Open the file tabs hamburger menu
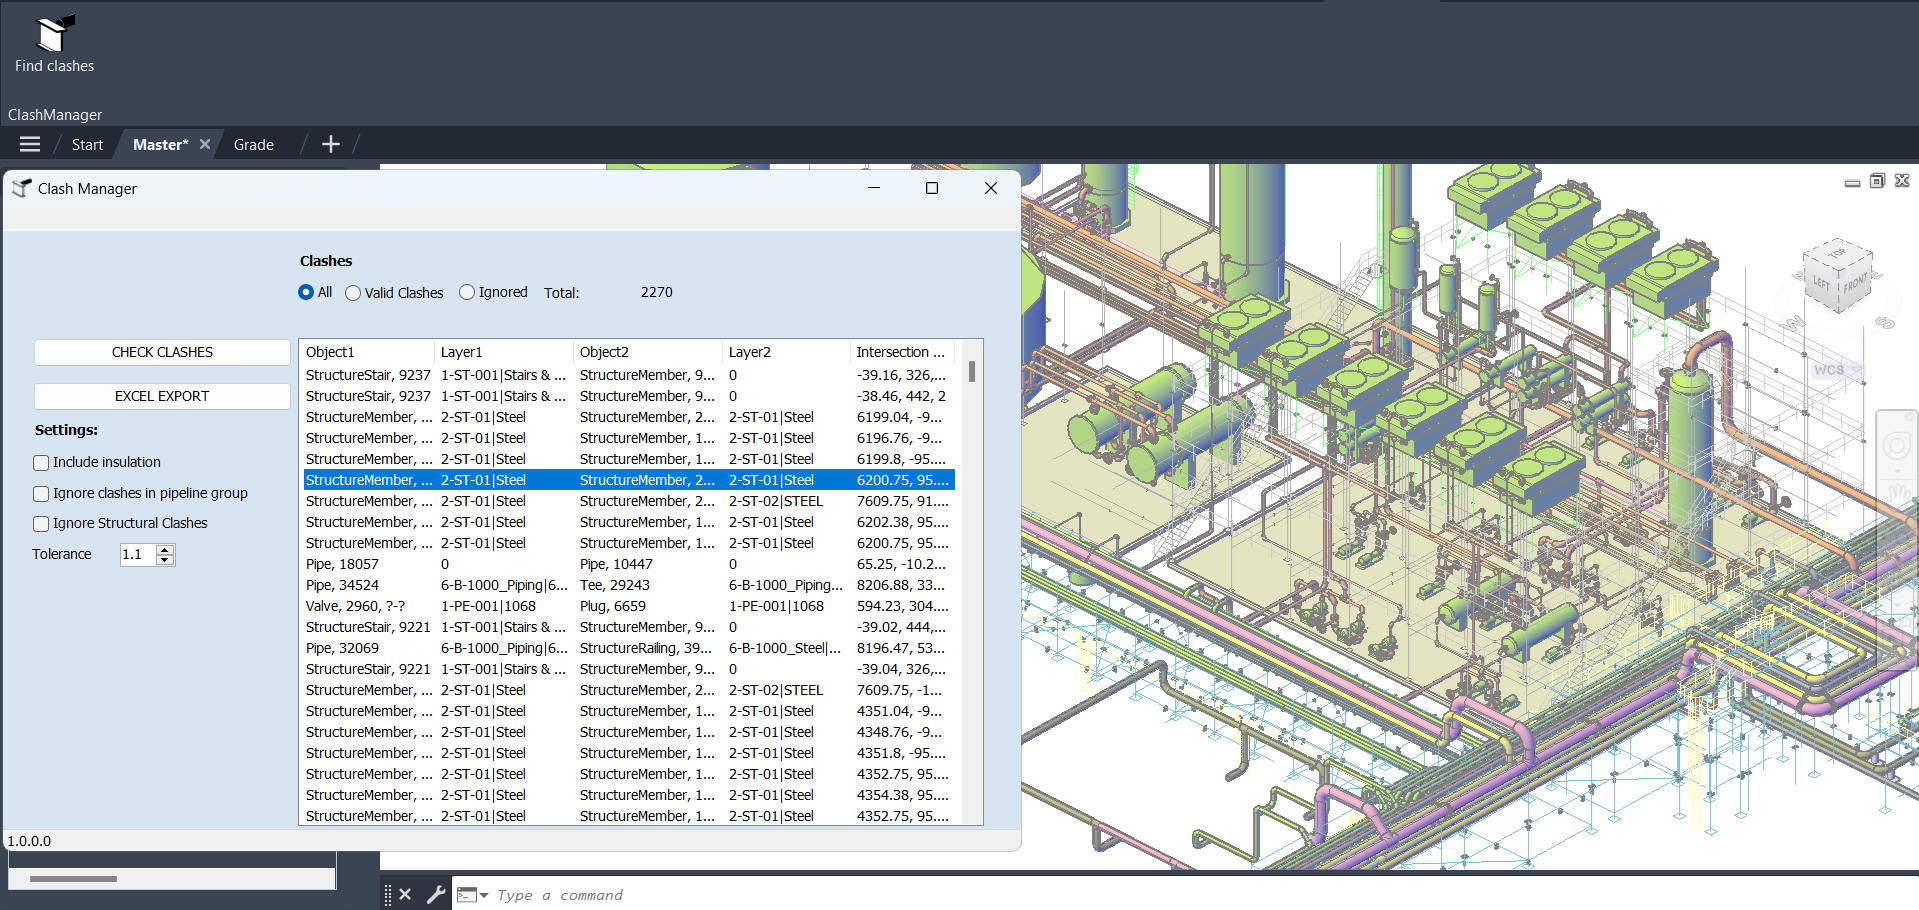Image resolution: width=1919 pixels, height=910 pixels. pos(30,145)
